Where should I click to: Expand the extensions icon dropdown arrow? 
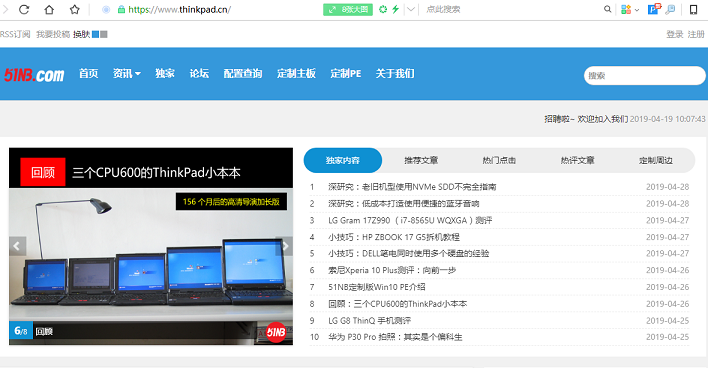(637, 9)
